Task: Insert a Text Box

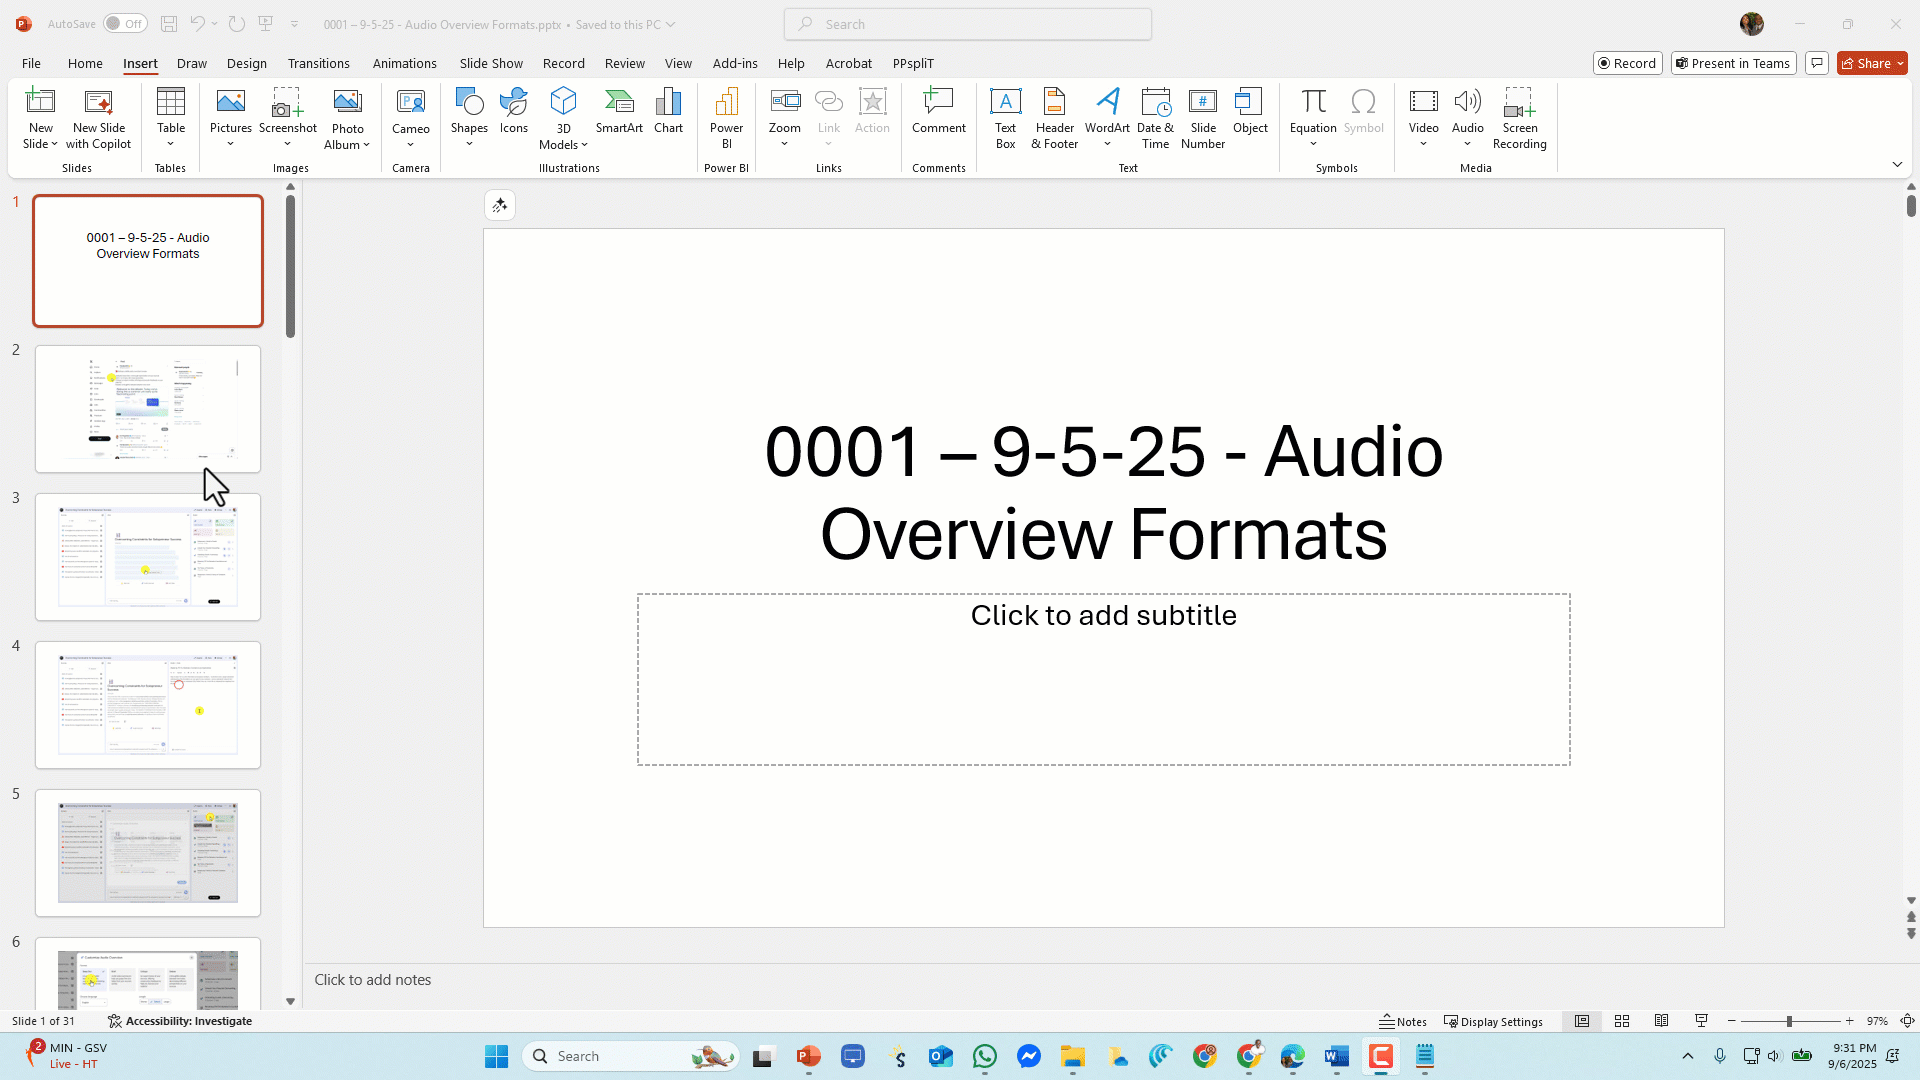Action: click(1005, 117)
